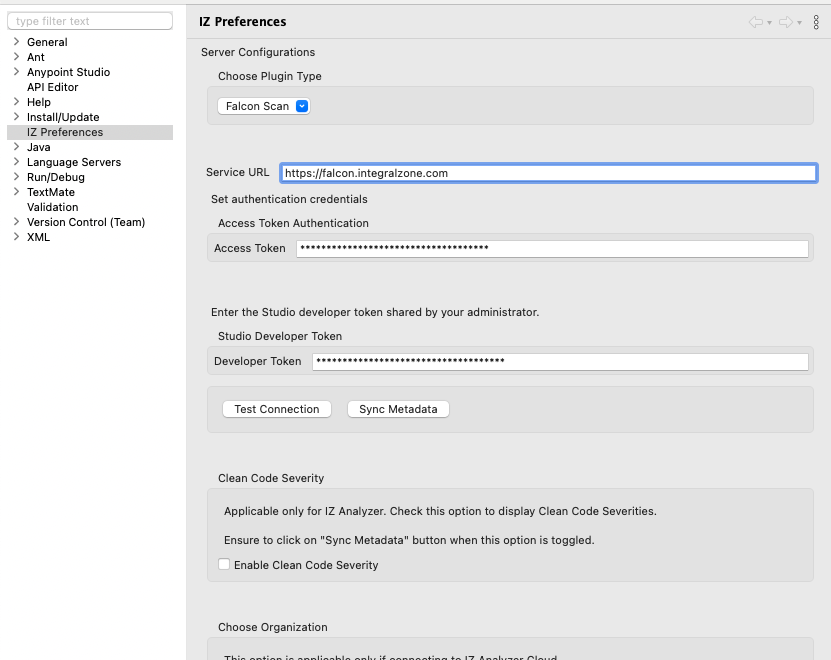Screen dimensions: 831x660
Task: Expand the Language Servers node
Action: pyautogui.click(x=16, y=162)
